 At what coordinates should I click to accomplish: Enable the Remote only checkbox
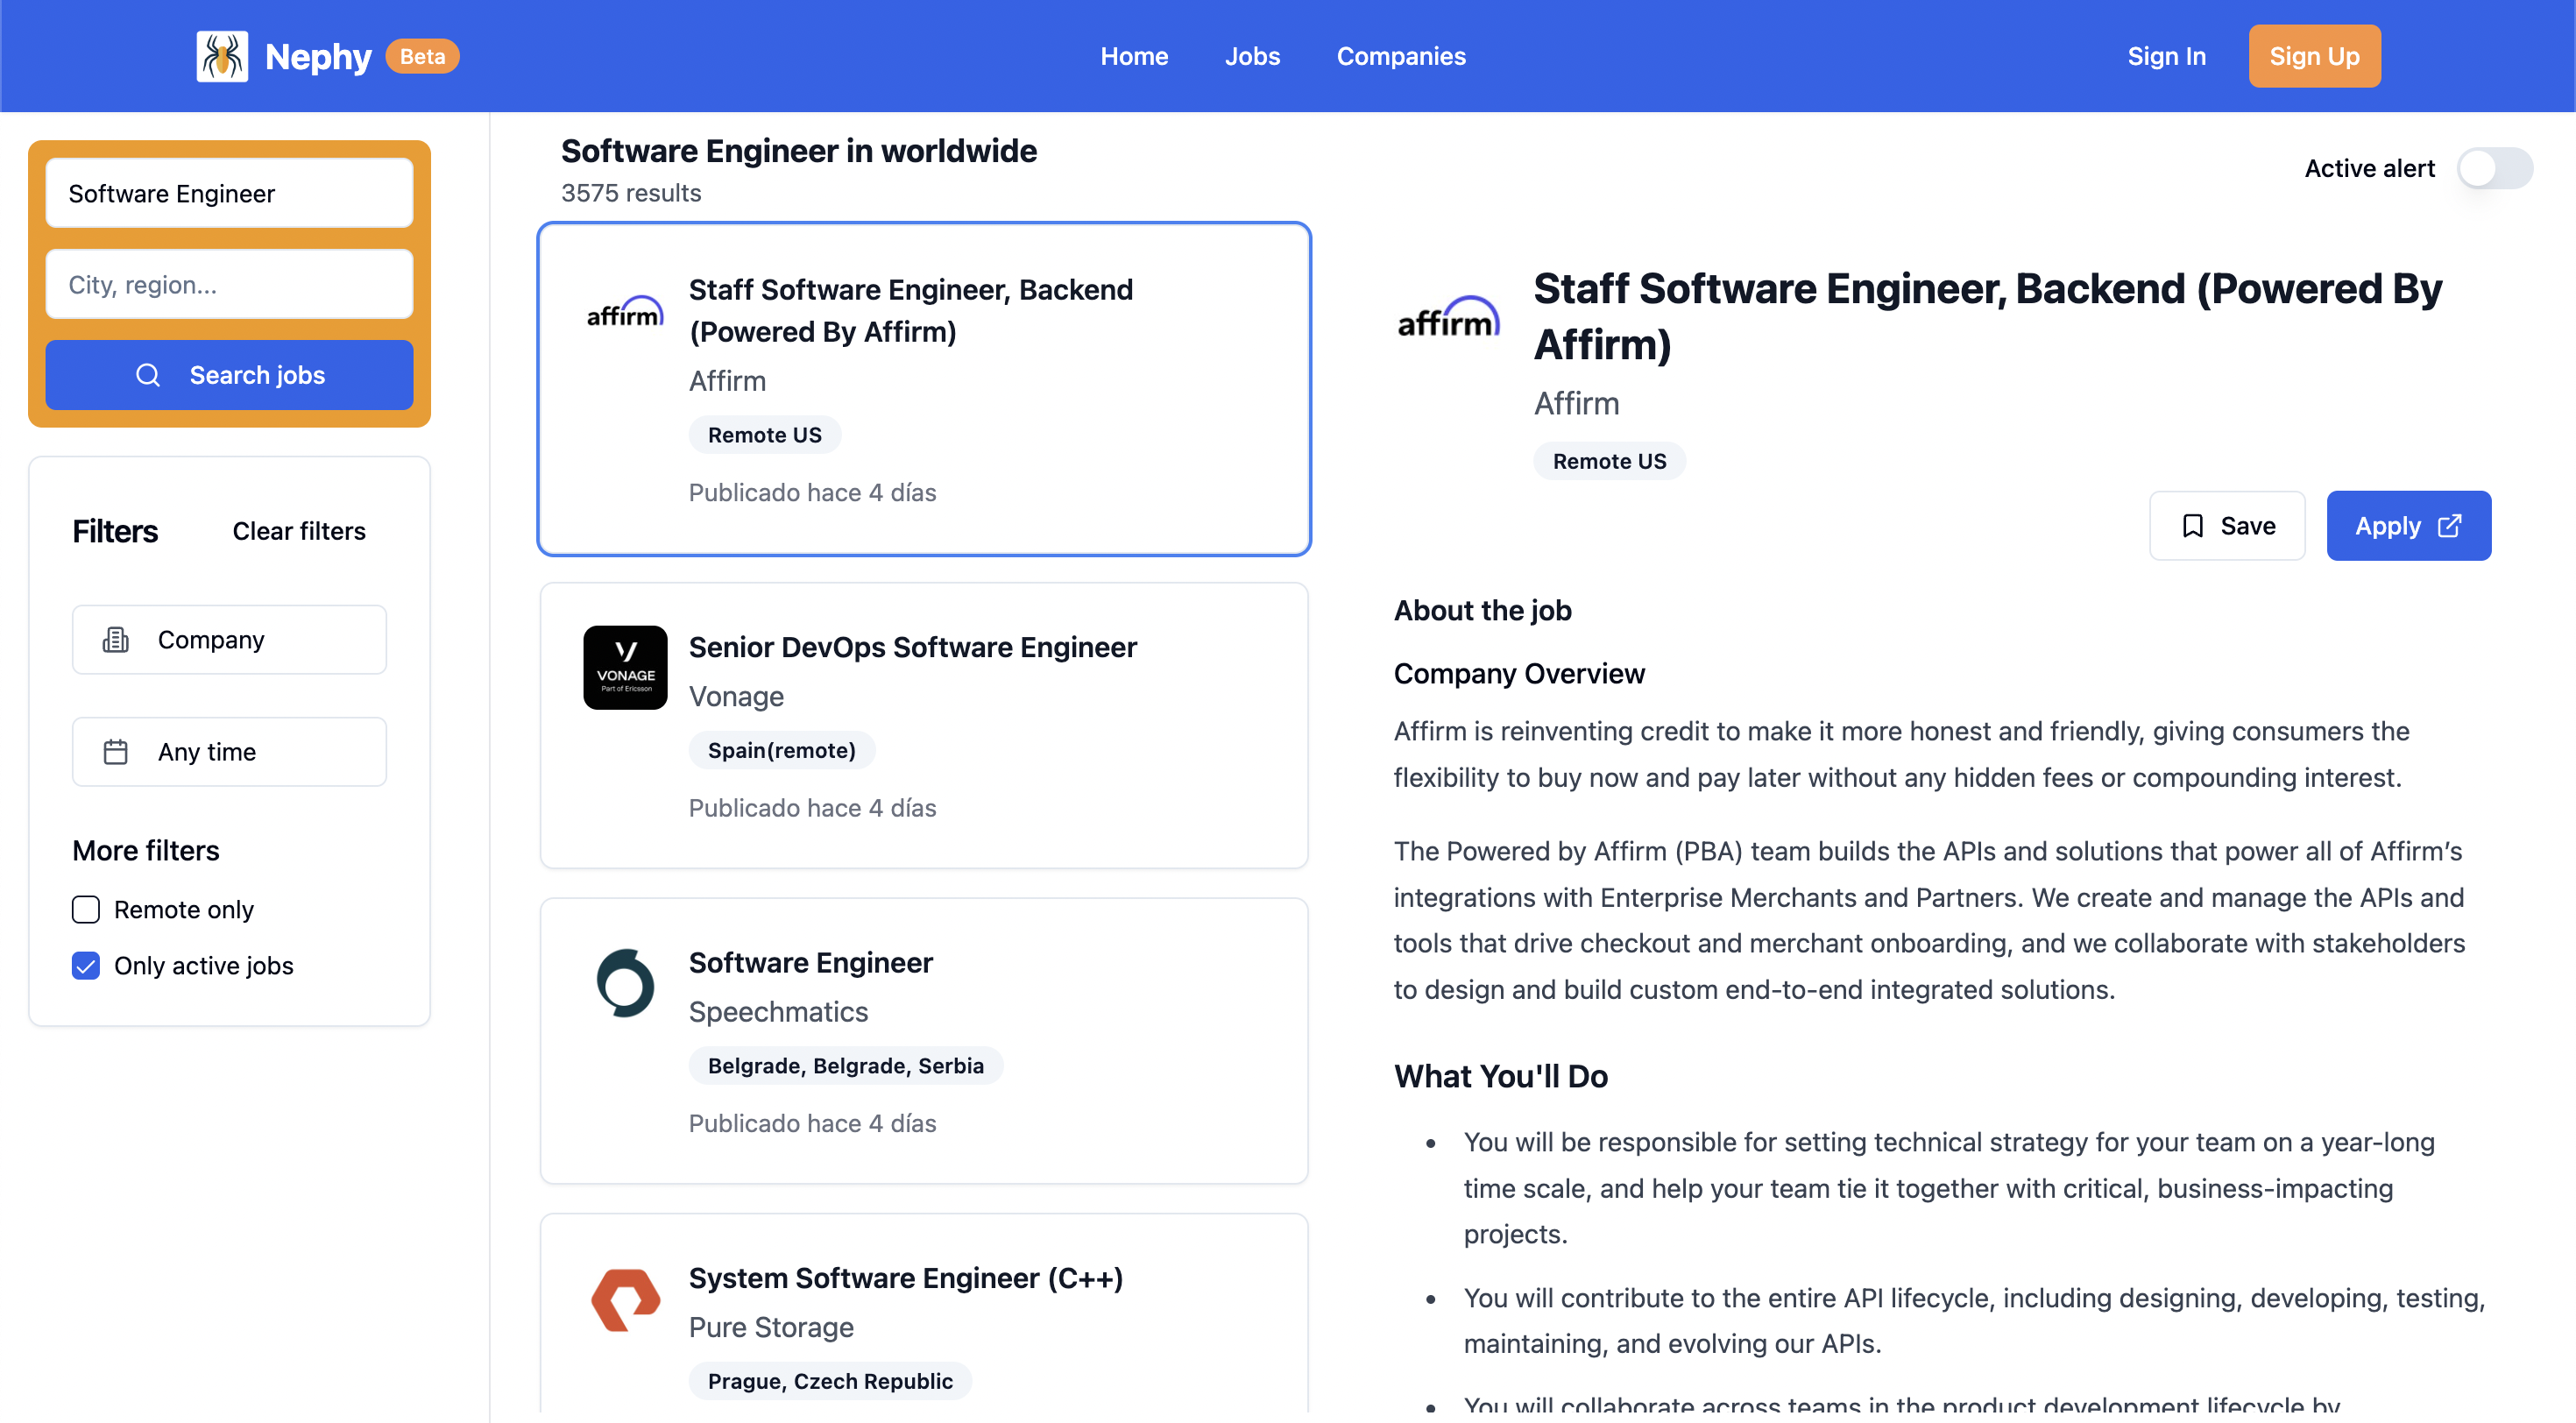tap(86, 909)
